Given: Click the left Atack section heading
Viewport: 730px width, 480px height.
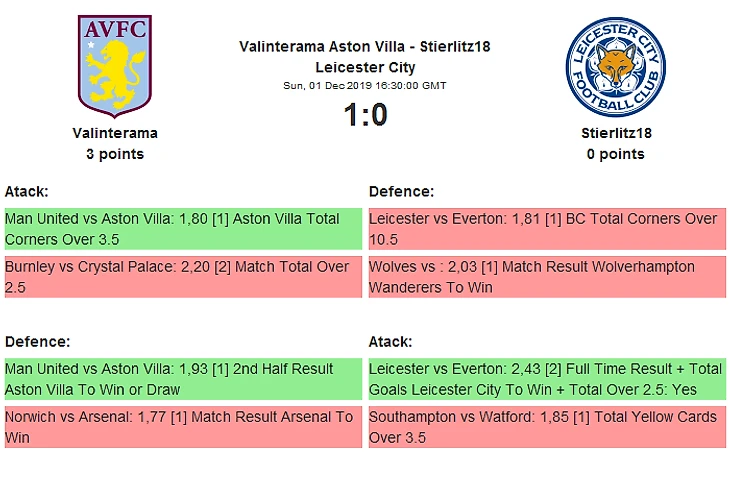Looking at the screenshot, I should 27,191.
